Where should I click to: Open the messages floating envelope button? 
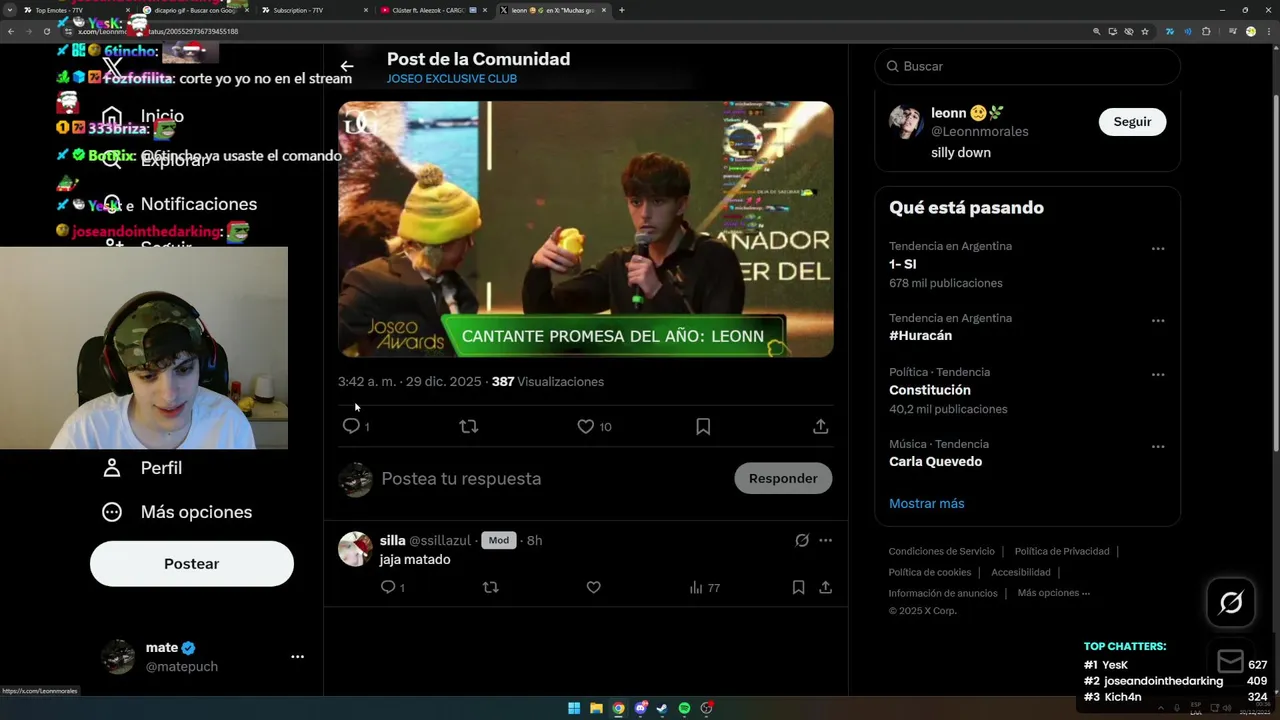tap(1231, 661)
